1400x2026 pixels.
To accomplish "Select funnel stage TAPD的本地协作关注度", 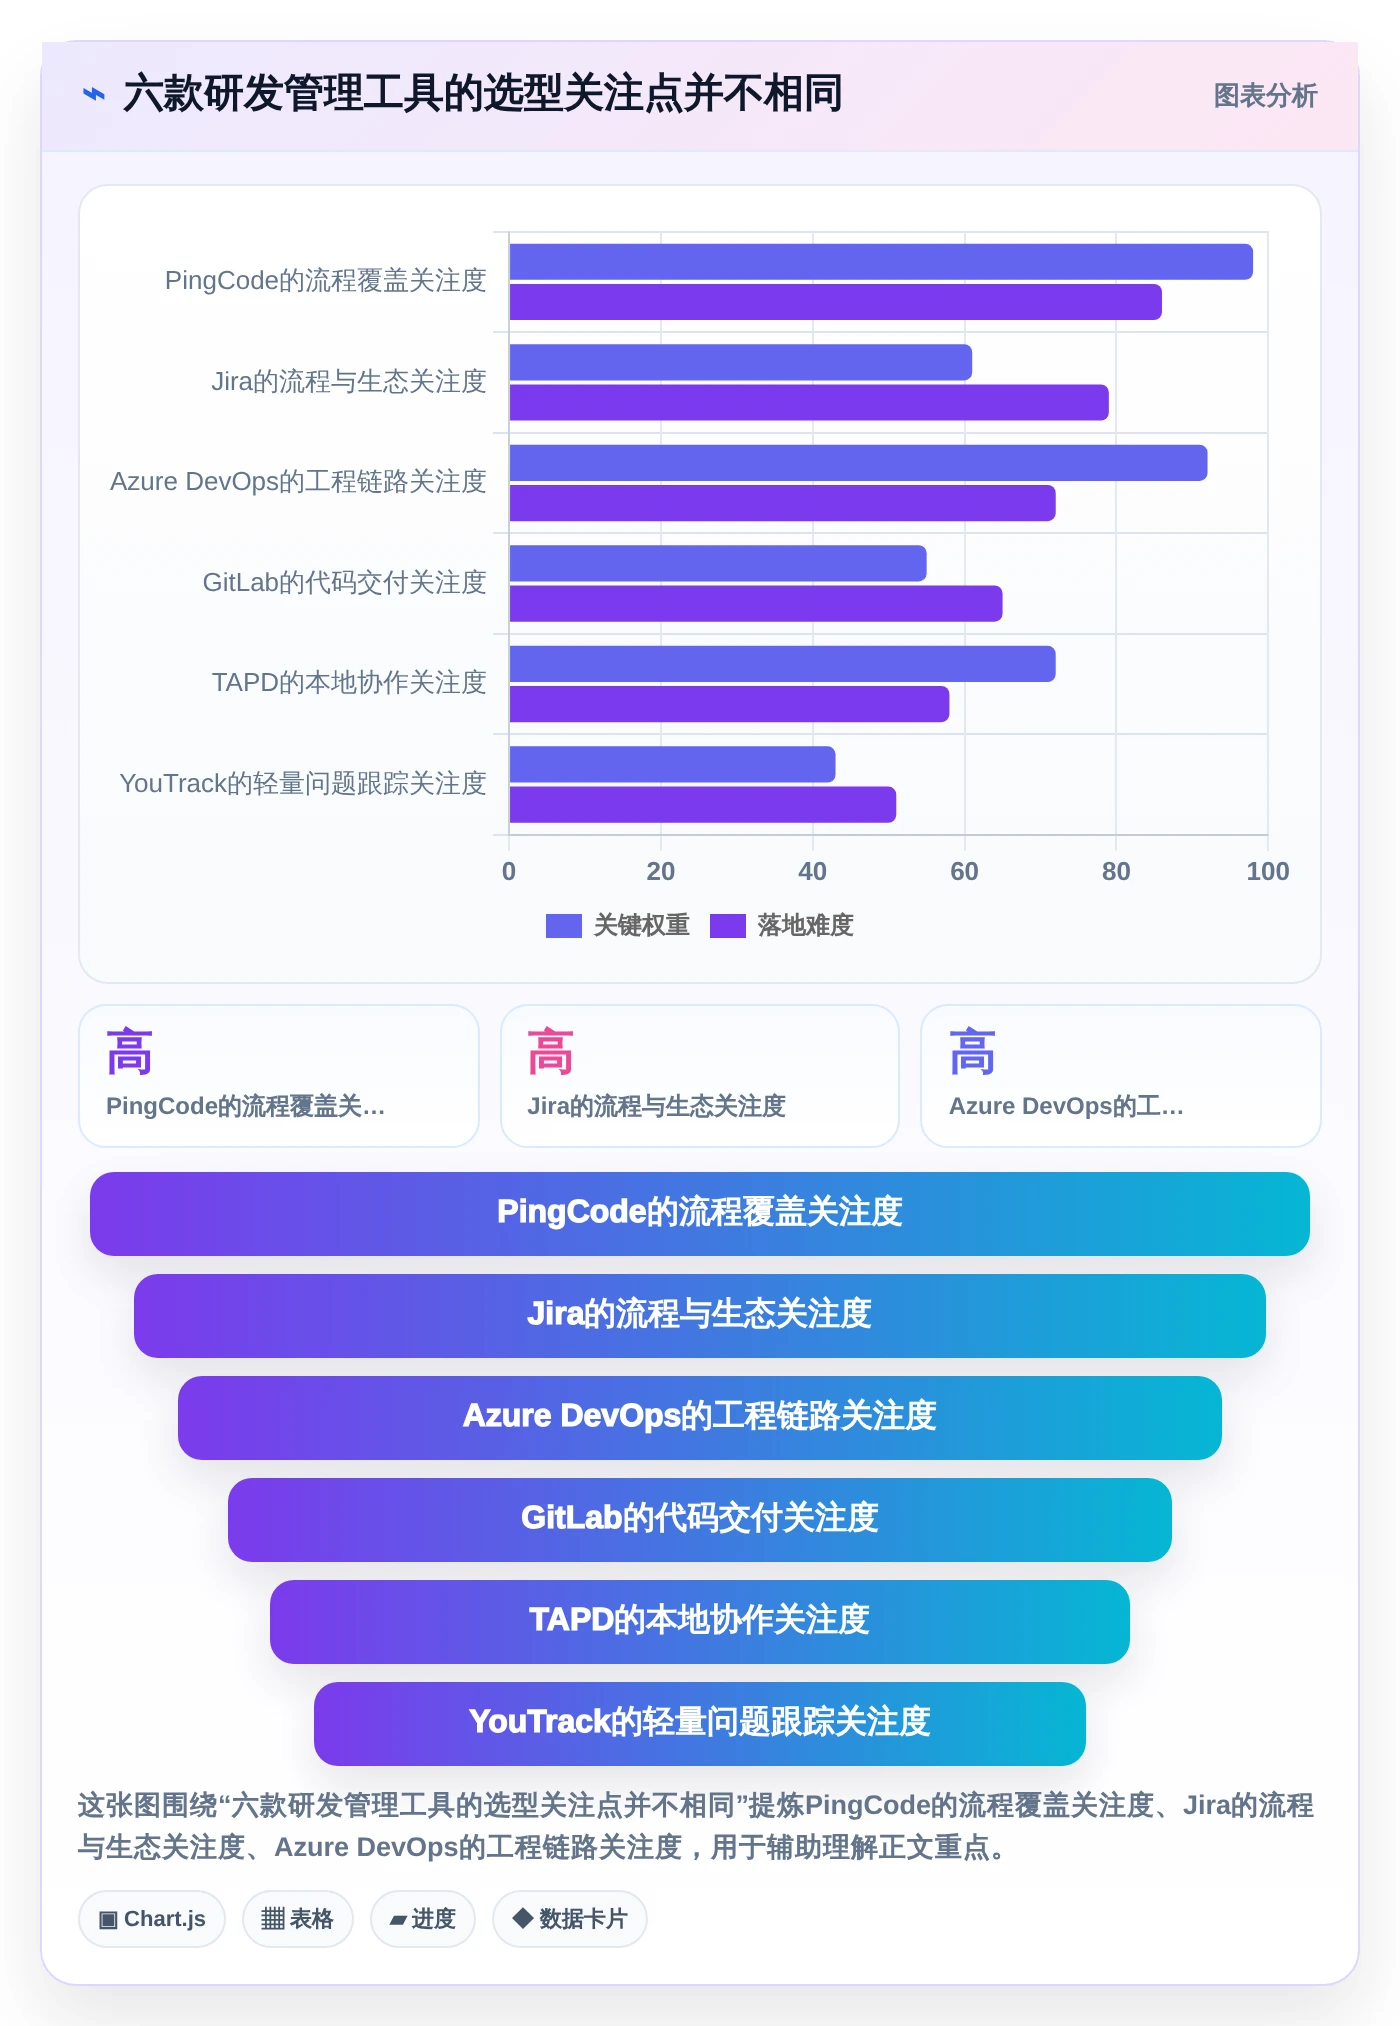I will [700, 1622].
